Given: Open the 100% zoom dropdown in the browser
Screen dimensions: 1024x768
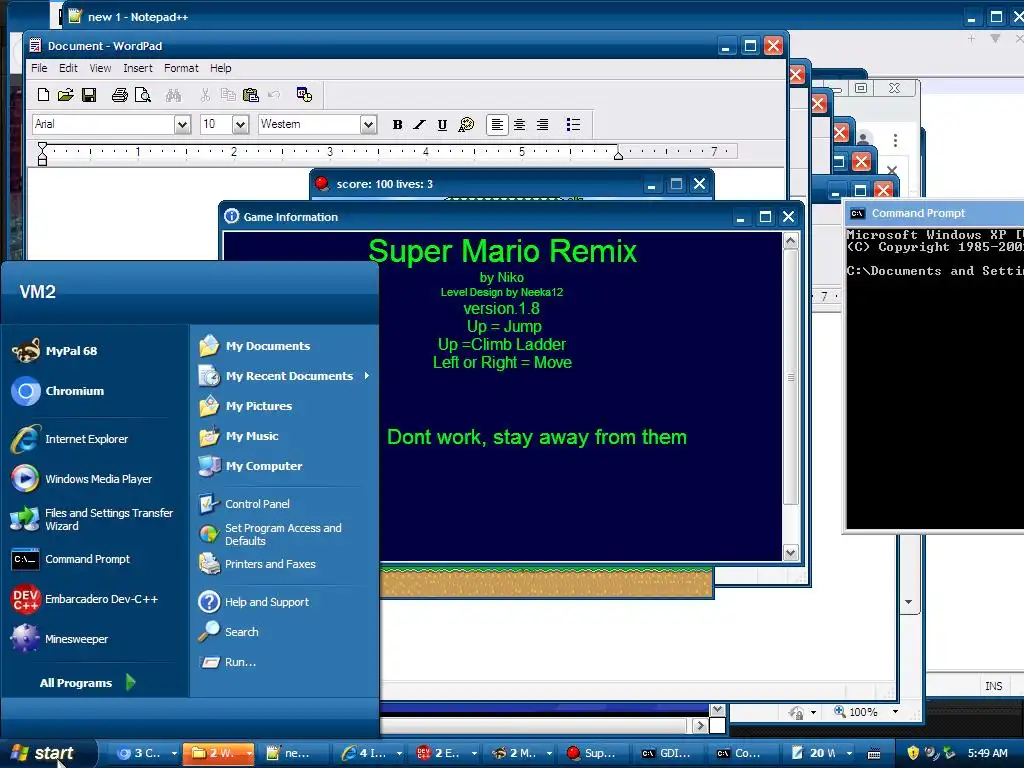Looking at the screenshot, I should 895,712.
